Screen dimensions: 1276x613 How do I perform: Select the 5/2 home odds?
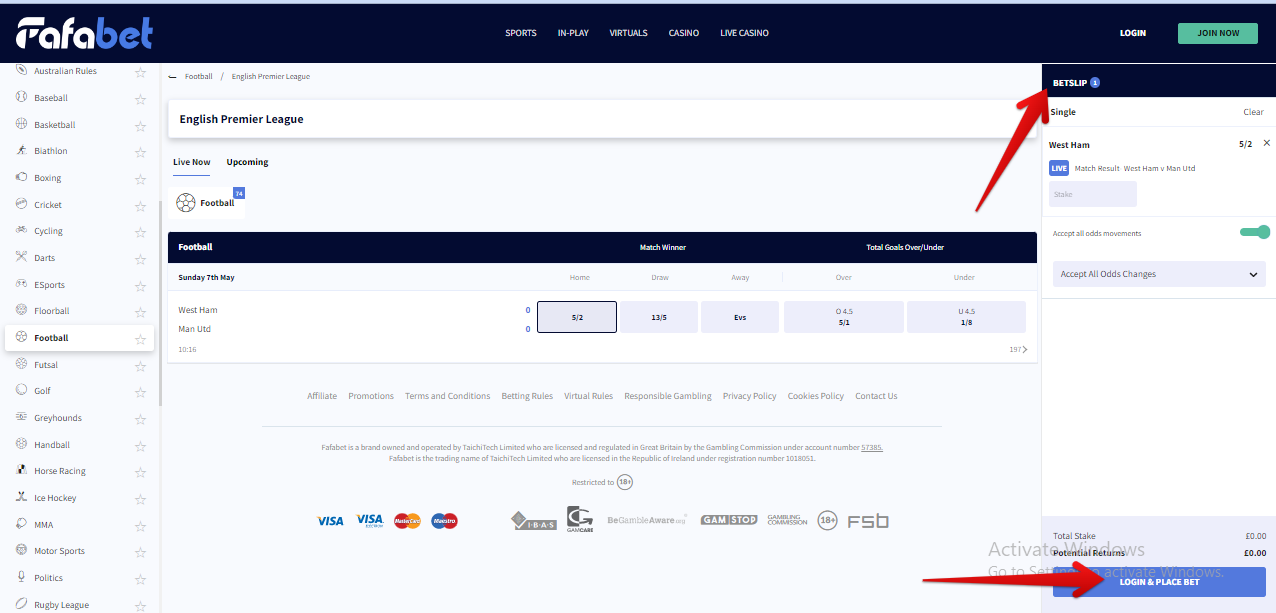pyautogui.click(x=577, y=317)
